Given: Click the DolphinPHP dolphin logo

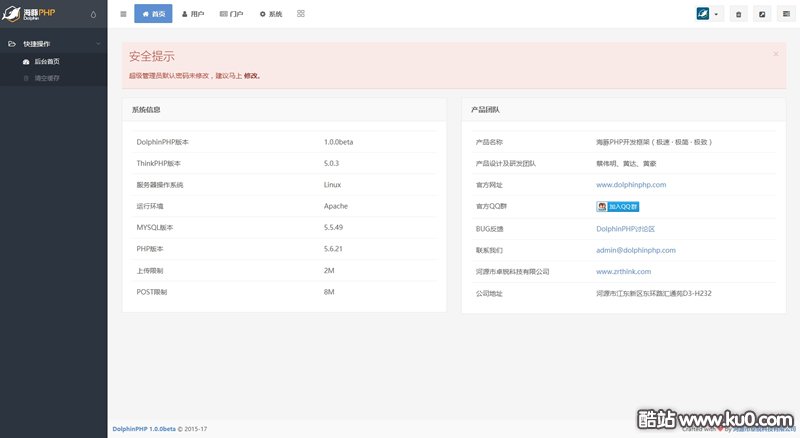Looking at the screenshot, I should (x=28, y=14).
